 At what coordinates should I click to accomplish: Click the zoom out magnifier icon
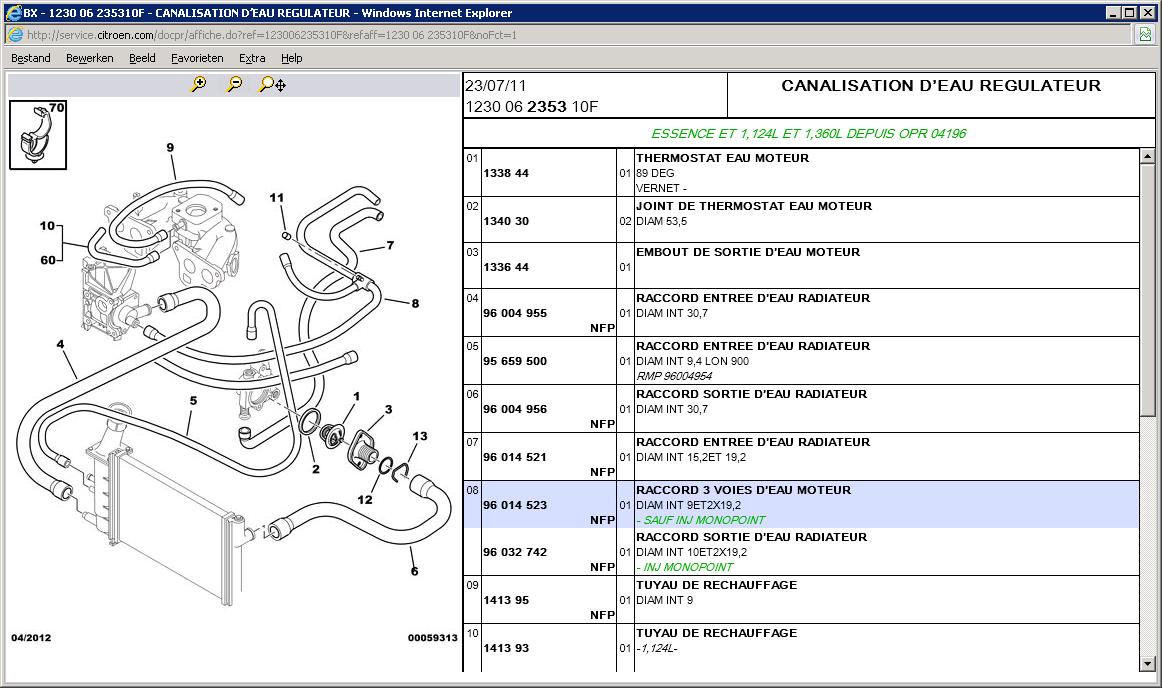click(x=234, y=85)
